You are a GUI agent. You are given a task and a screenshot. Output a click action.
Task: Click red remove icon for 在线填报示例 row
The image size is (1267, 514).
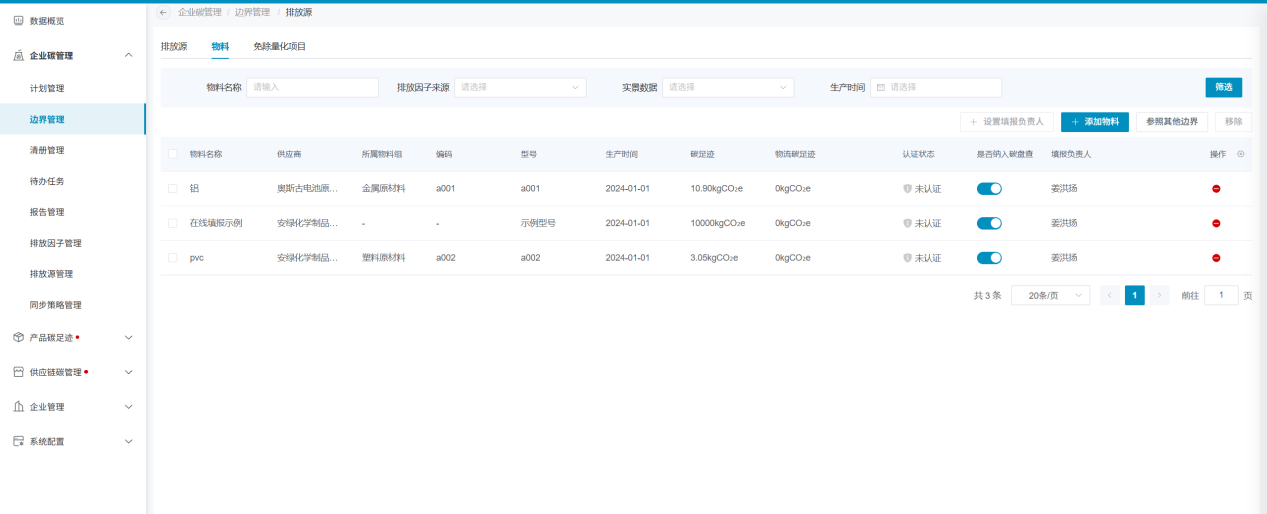(x=1216, y=223)
